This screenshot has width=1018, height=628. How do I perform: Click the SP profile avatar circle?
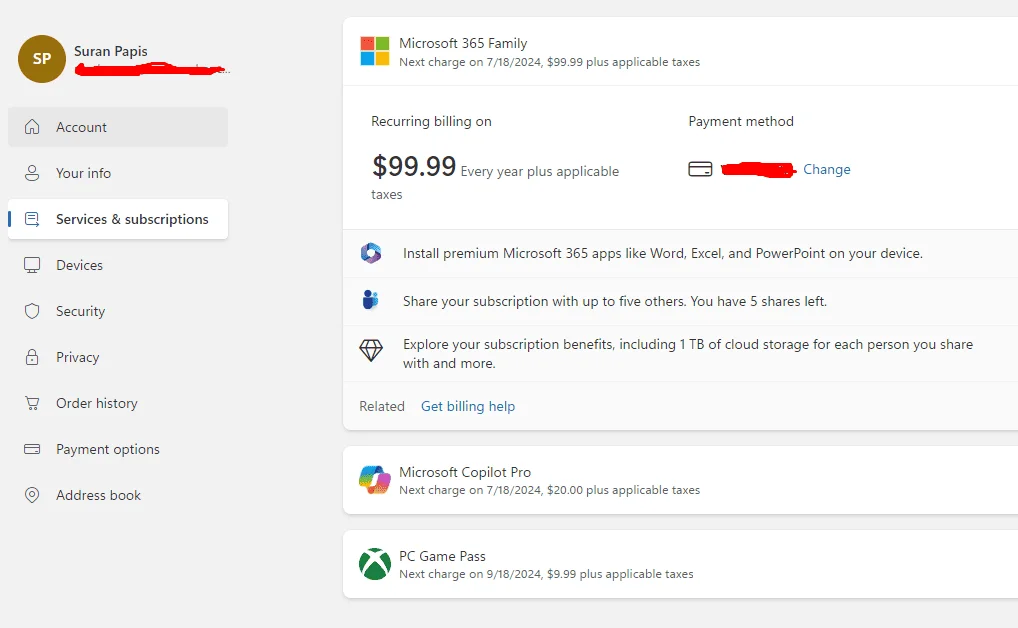42,59
